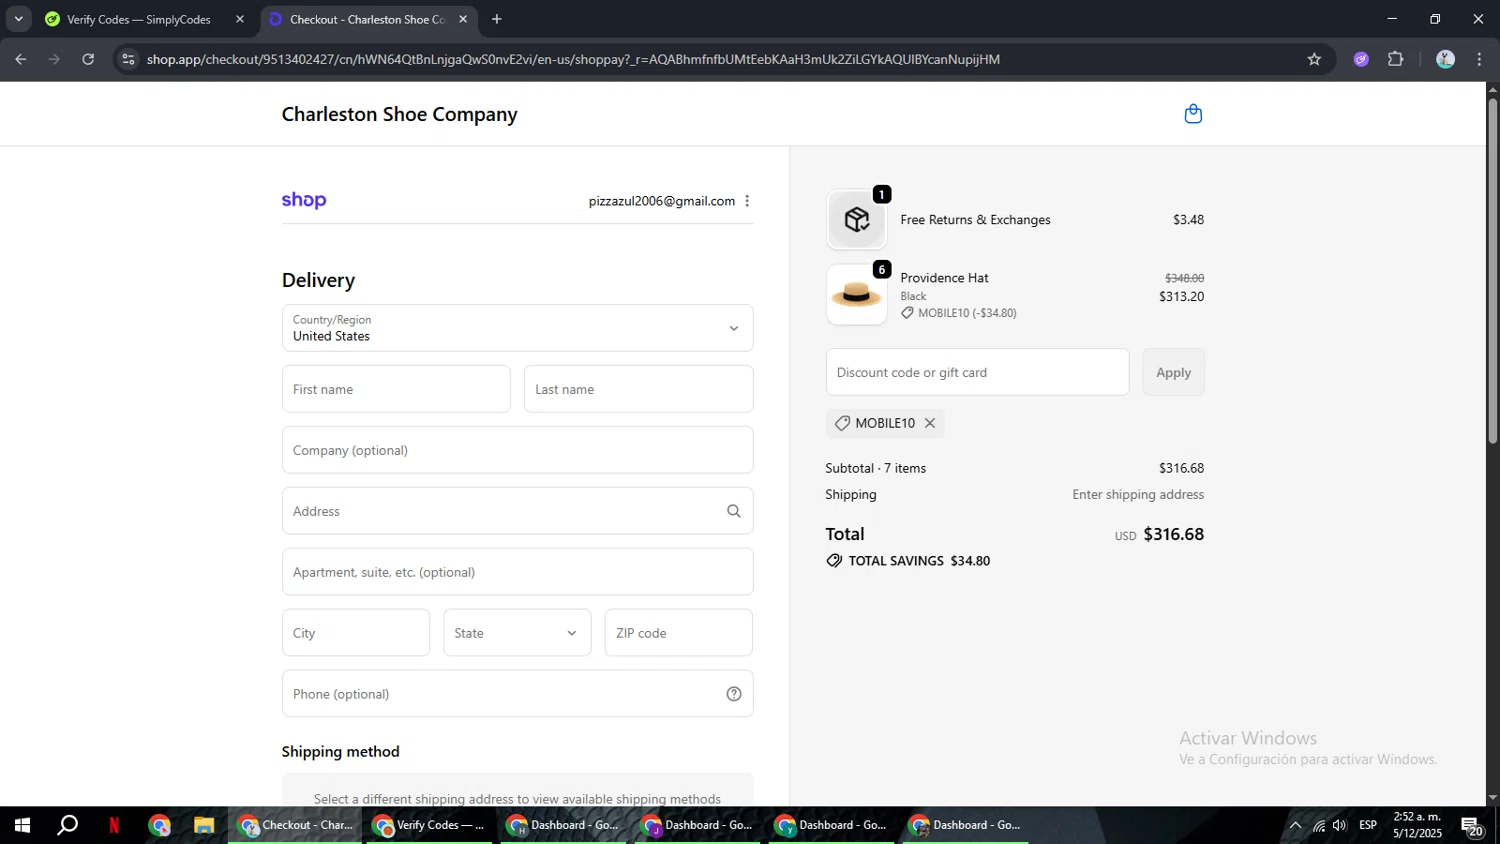The image size is (1500, 844).
Task: Click the ESP input language indicator
Action: click(x=1368, y=825)
